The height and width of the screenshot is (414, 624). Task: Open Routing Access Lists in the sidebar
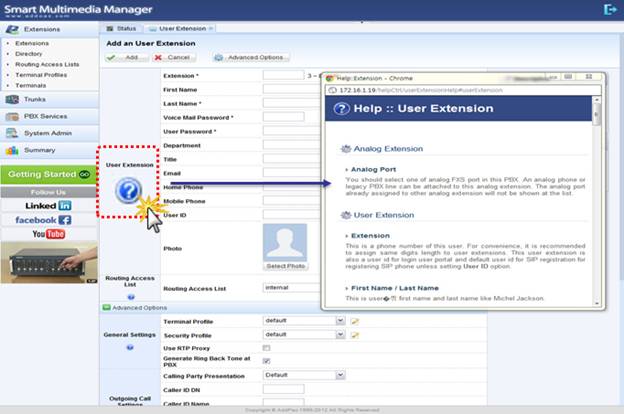click(x=47, y=64)
